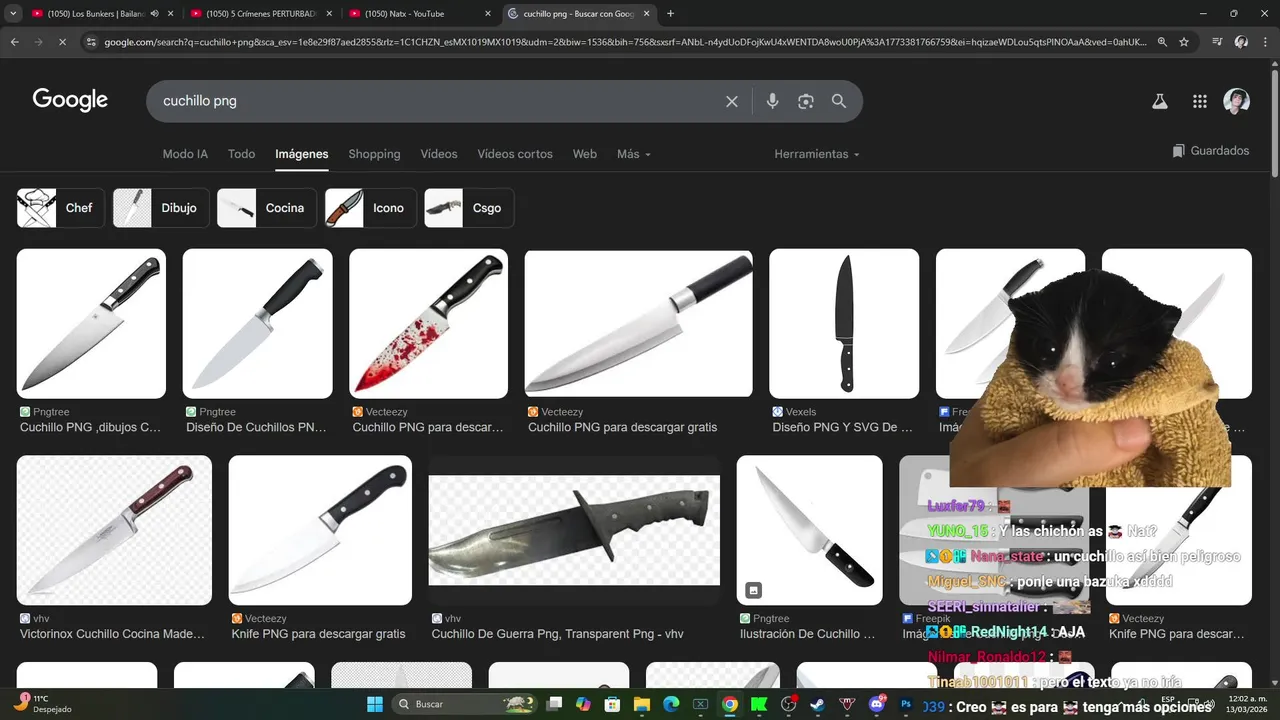Open Copilot from taskbar

pyautogui.click(x=583, y=704)
